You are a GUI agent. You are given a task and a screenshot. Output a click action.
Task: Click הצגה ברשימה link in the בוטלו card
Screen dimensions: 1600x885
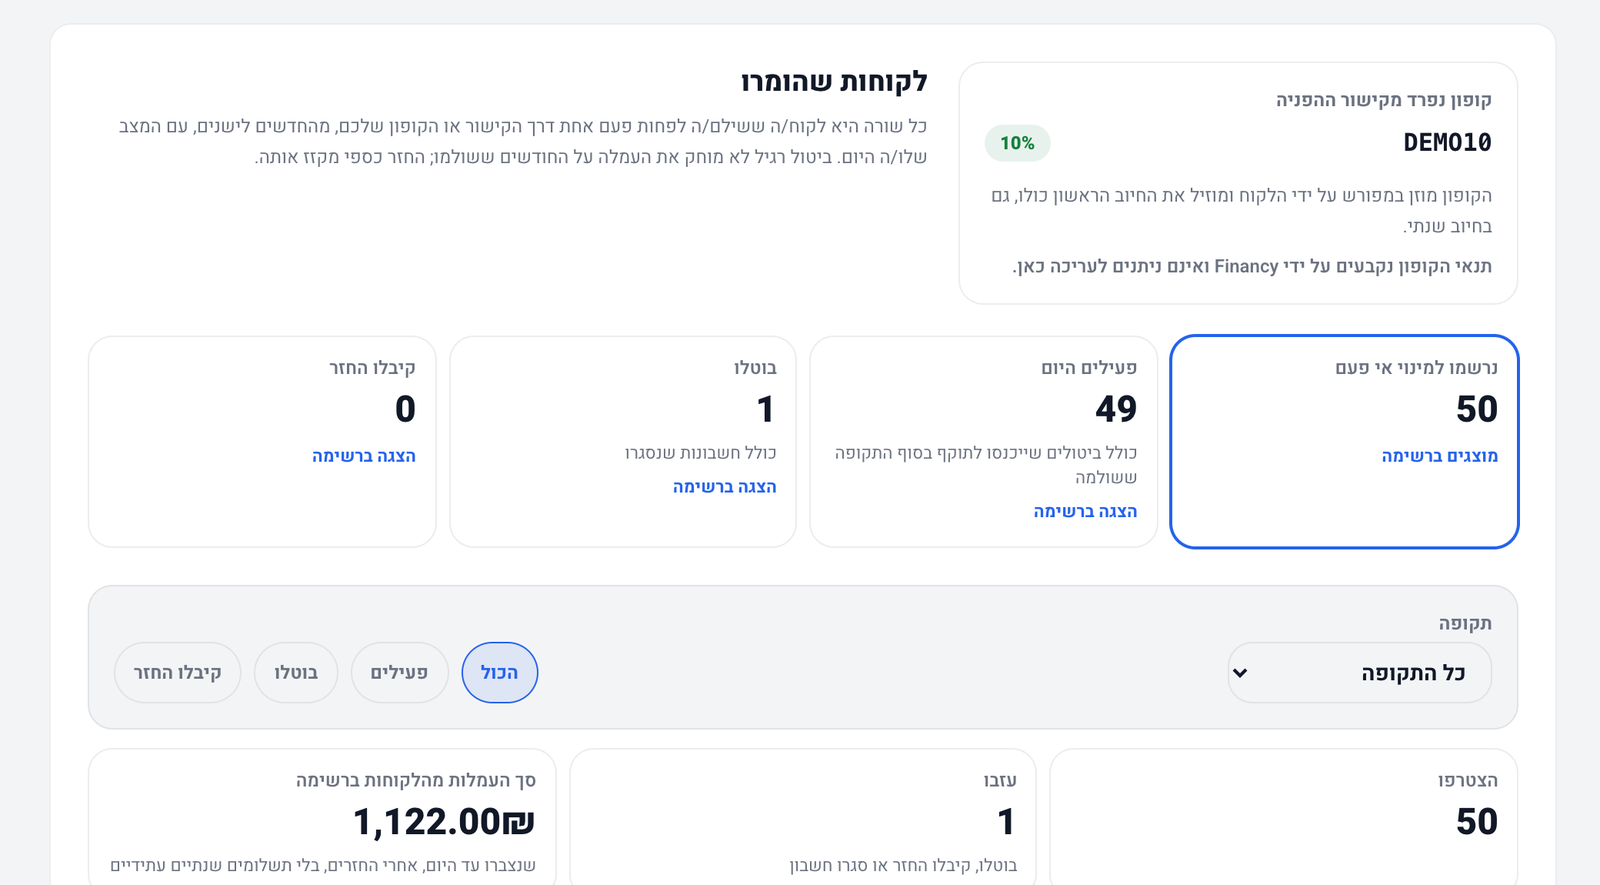click(x=724, y=487)
